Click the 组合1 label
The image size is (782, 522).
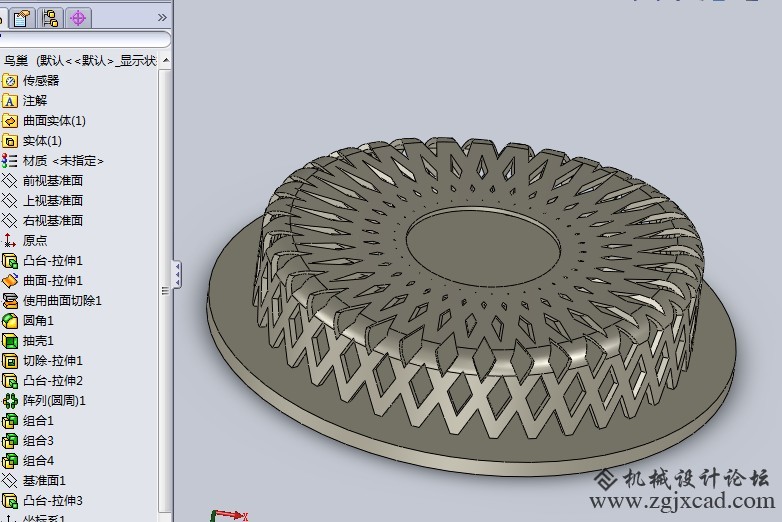[38, 421]
